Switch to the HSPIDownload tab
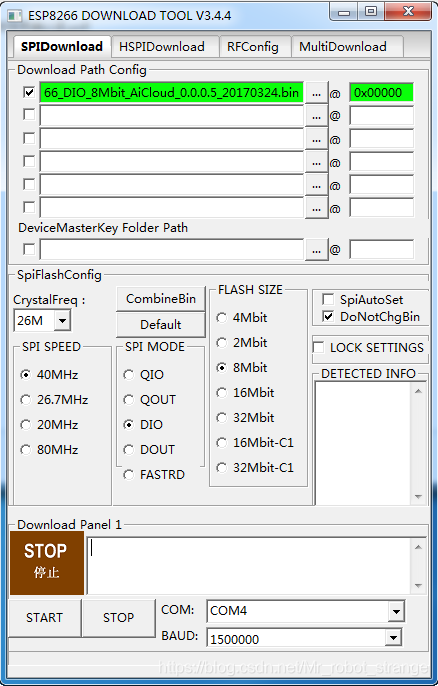The width and height of the screenshot is (438, 686). coord(165,46)
